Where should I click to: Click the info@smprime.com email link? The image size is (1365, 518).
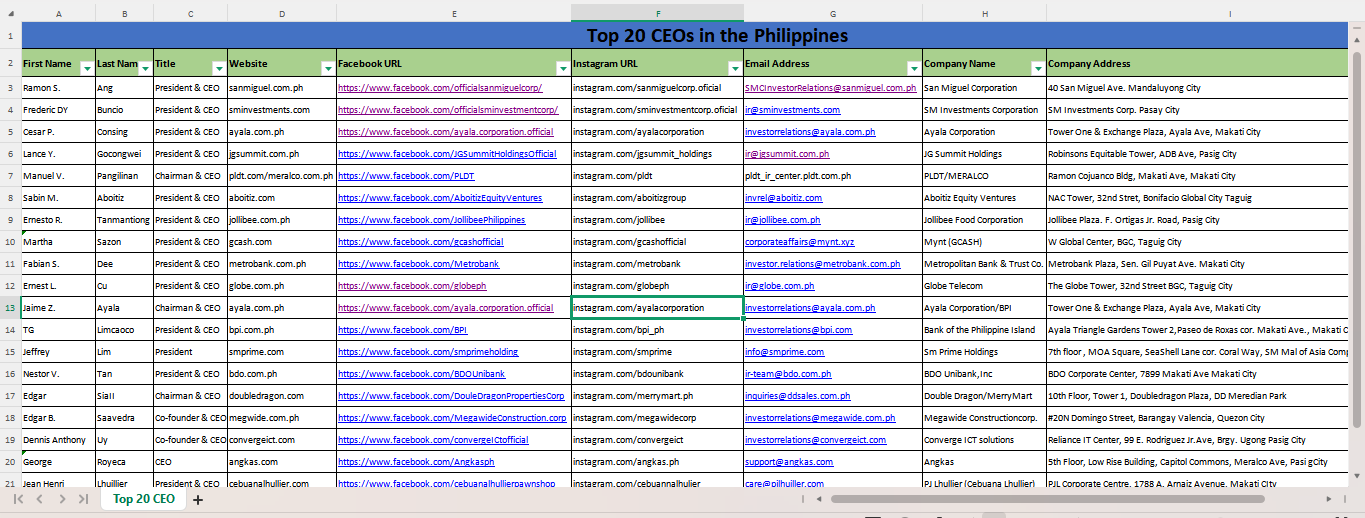[x=785, y=352]
